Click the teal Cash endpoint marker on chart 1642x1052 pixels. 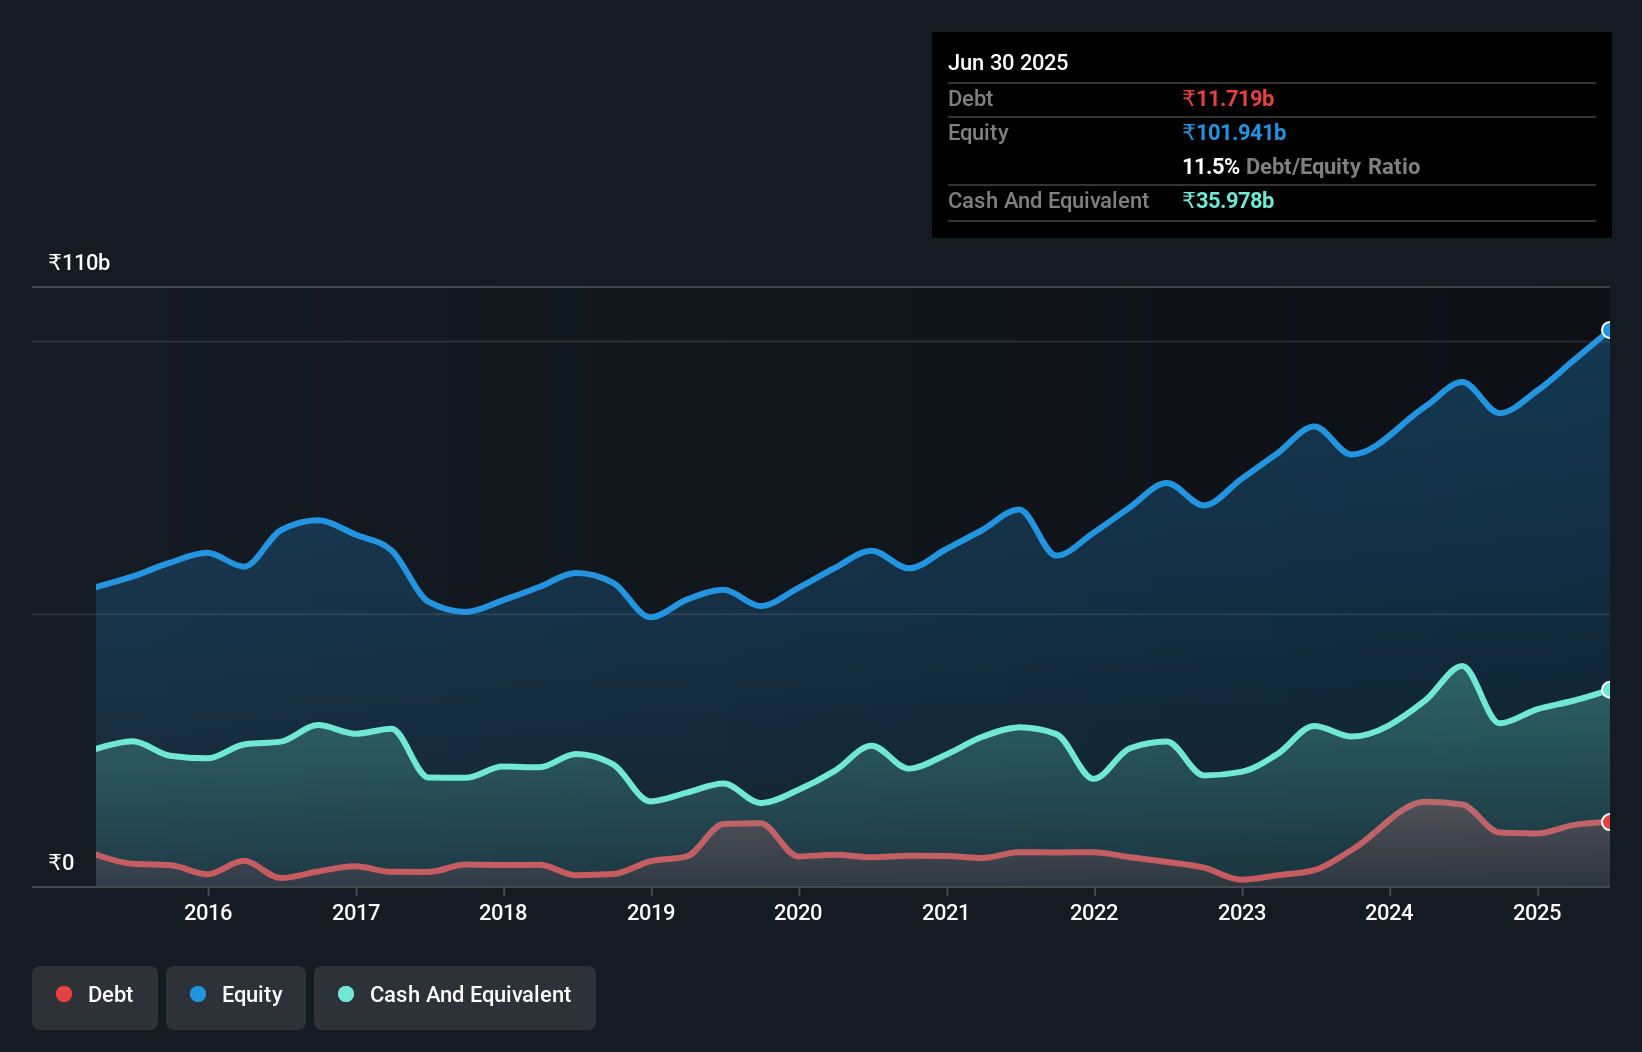tap(1607, 687)
